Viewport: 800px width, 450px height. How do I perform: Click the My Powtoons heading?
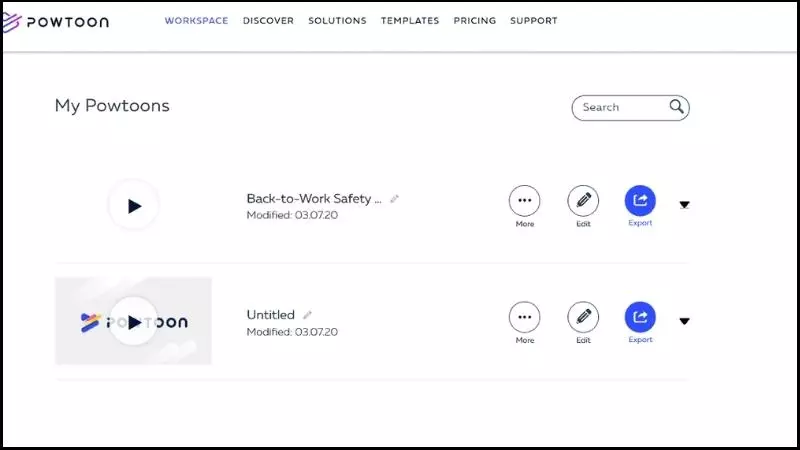112,106
